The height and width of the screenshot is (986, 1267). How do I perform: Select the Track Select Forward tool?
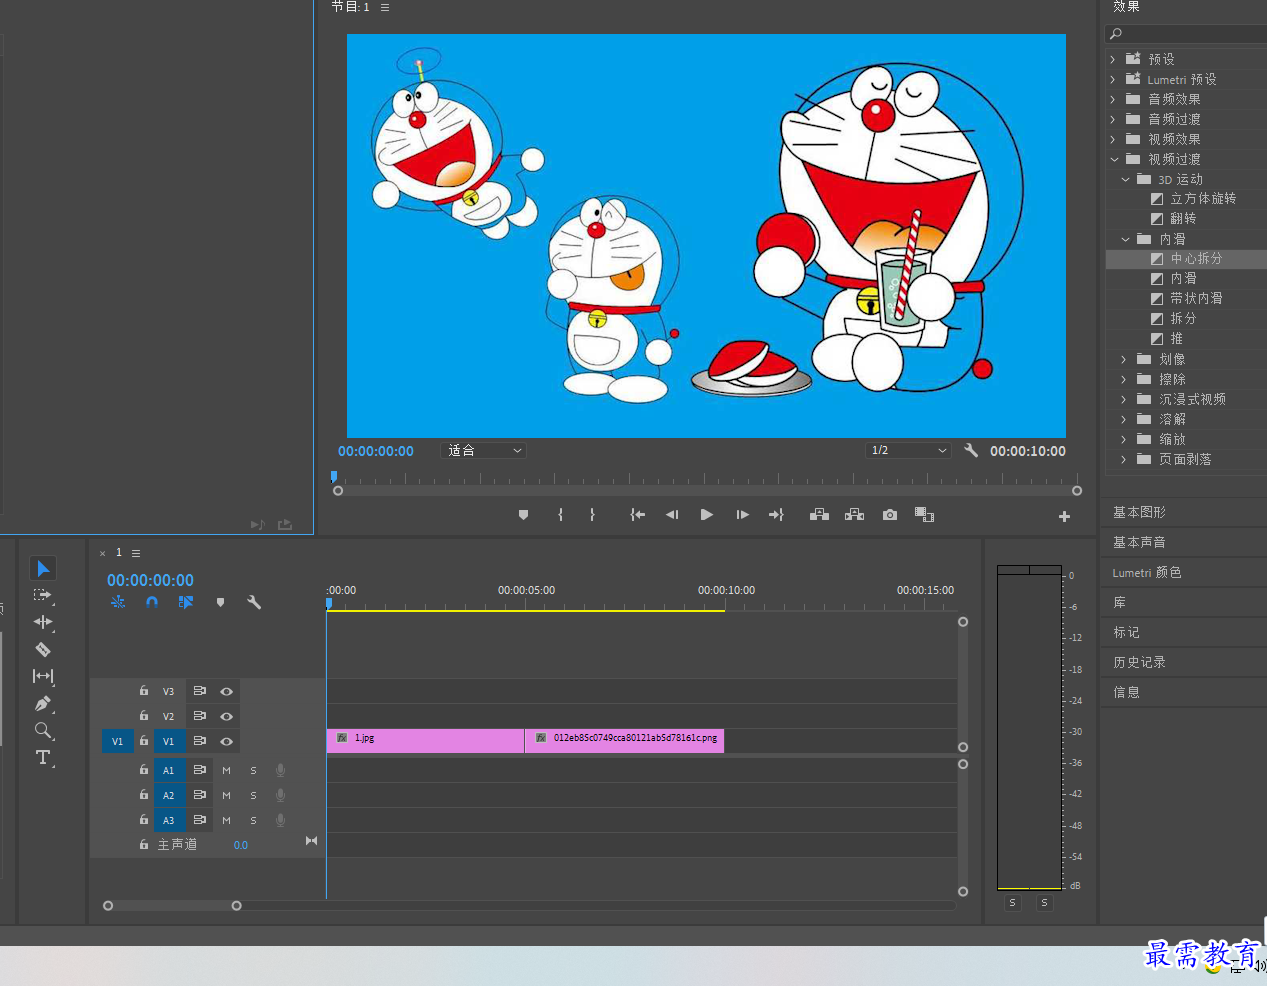tap(43, 595)
